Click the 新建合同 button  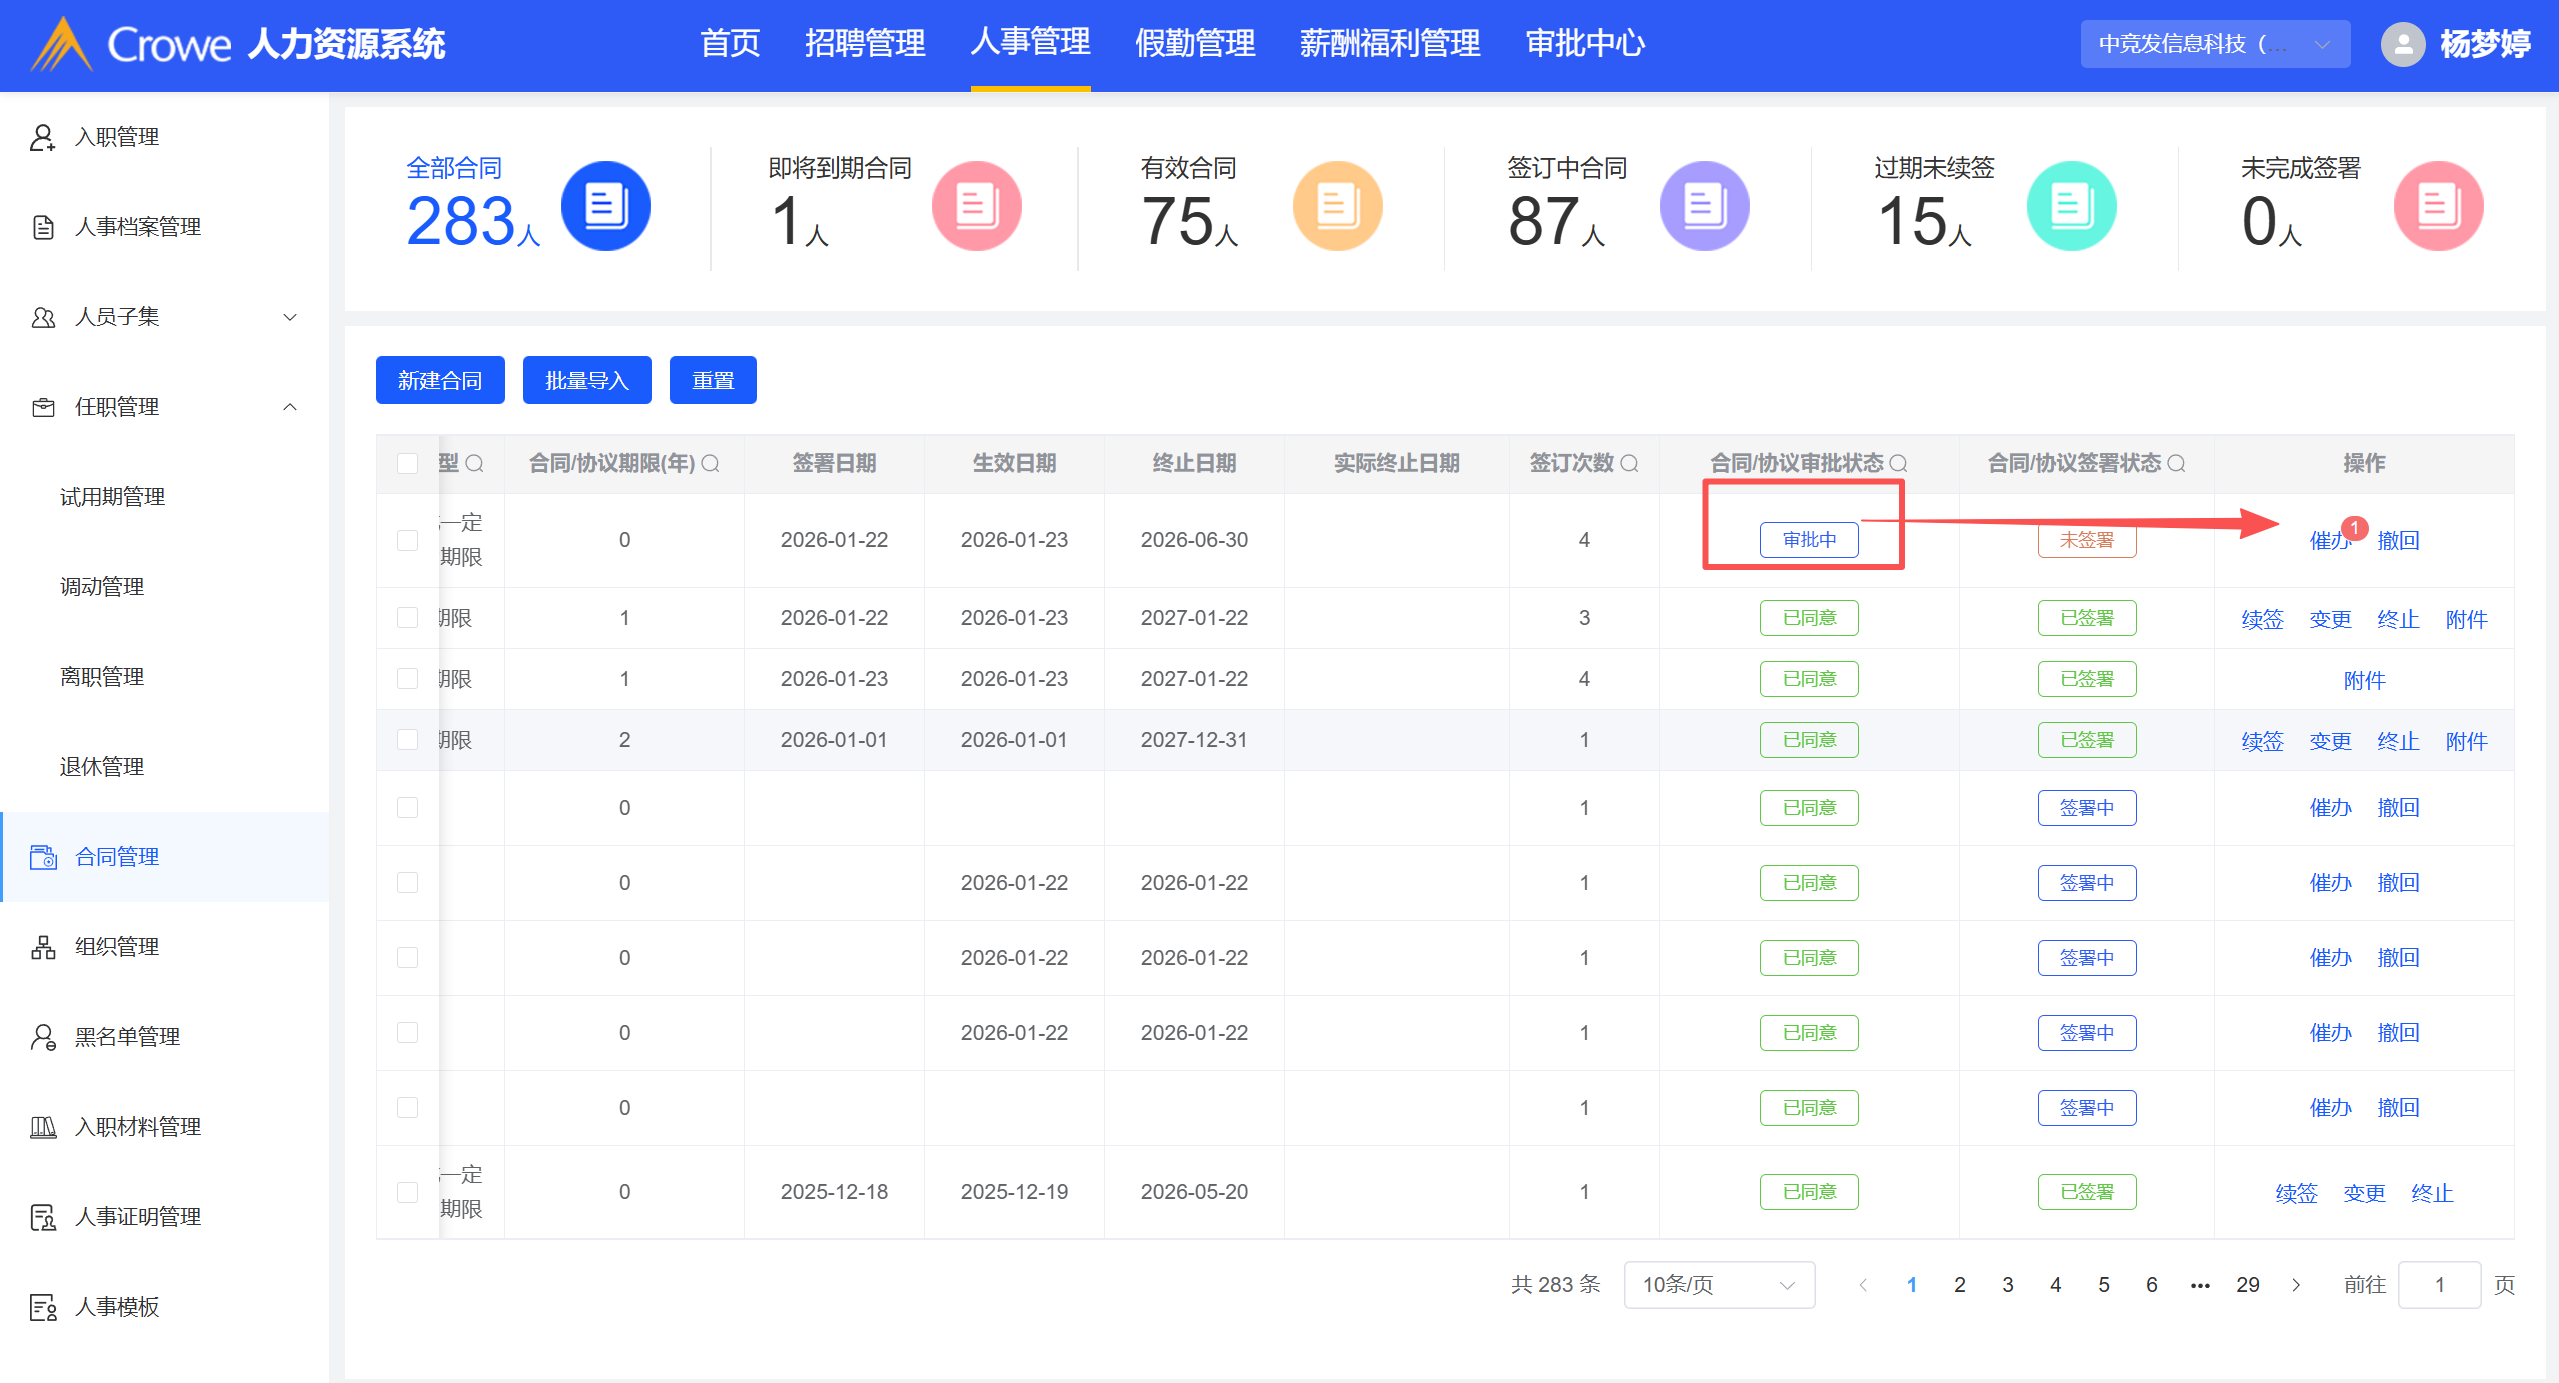coord(440,380)
